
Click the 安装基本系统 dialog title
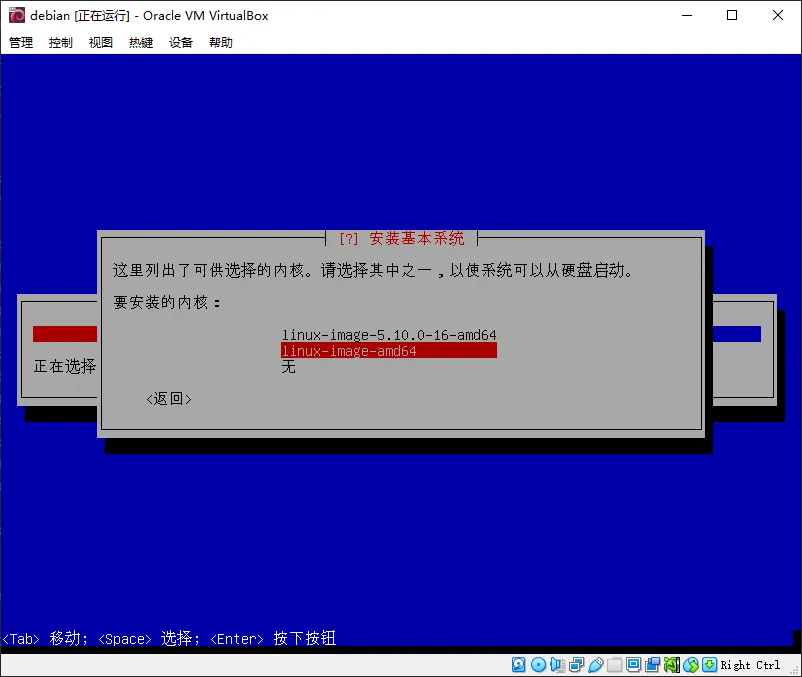pos(417,238)
